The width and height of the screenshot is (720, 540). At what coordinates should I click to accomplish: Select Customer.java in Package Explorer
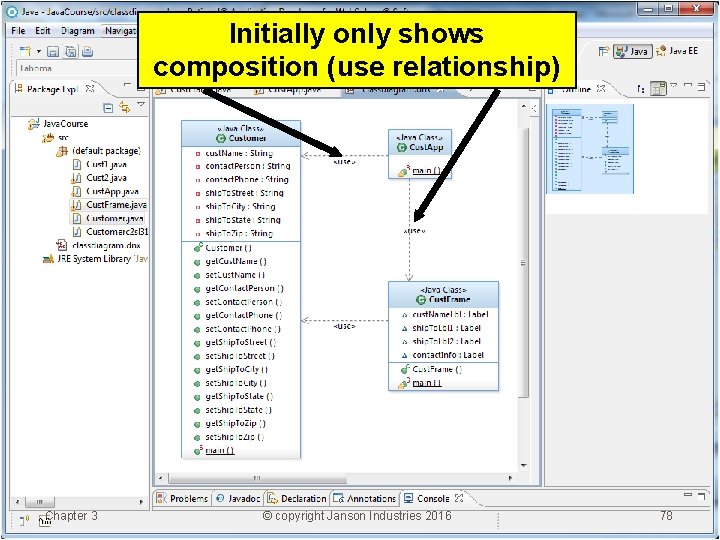107,218
